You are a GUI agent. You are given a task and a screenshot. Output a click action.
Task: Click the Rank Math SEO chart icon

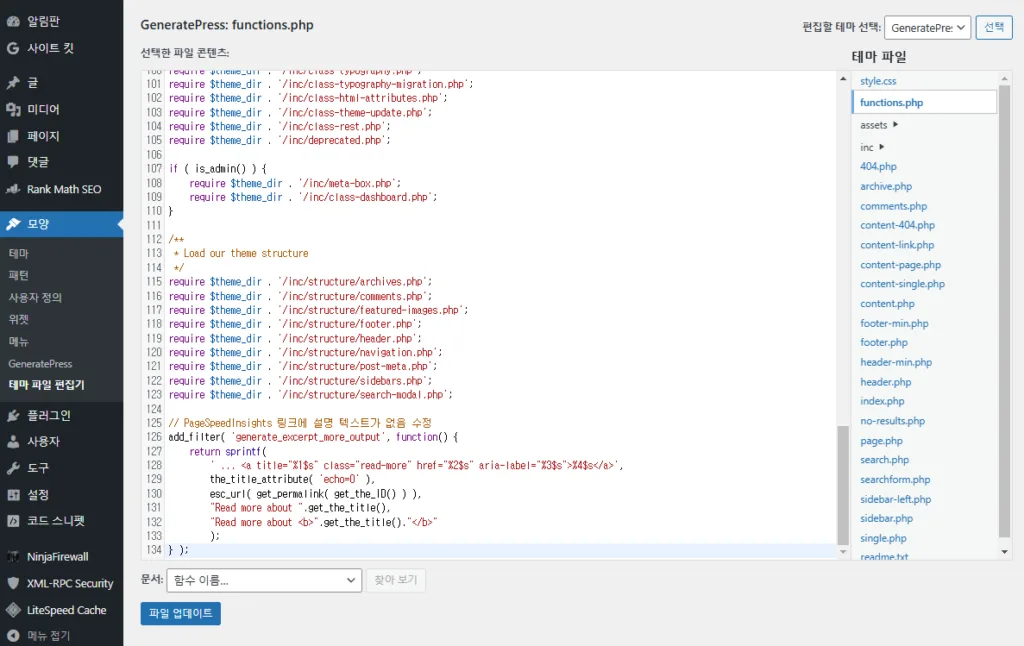pyautogui.click(x=13, y=189)
